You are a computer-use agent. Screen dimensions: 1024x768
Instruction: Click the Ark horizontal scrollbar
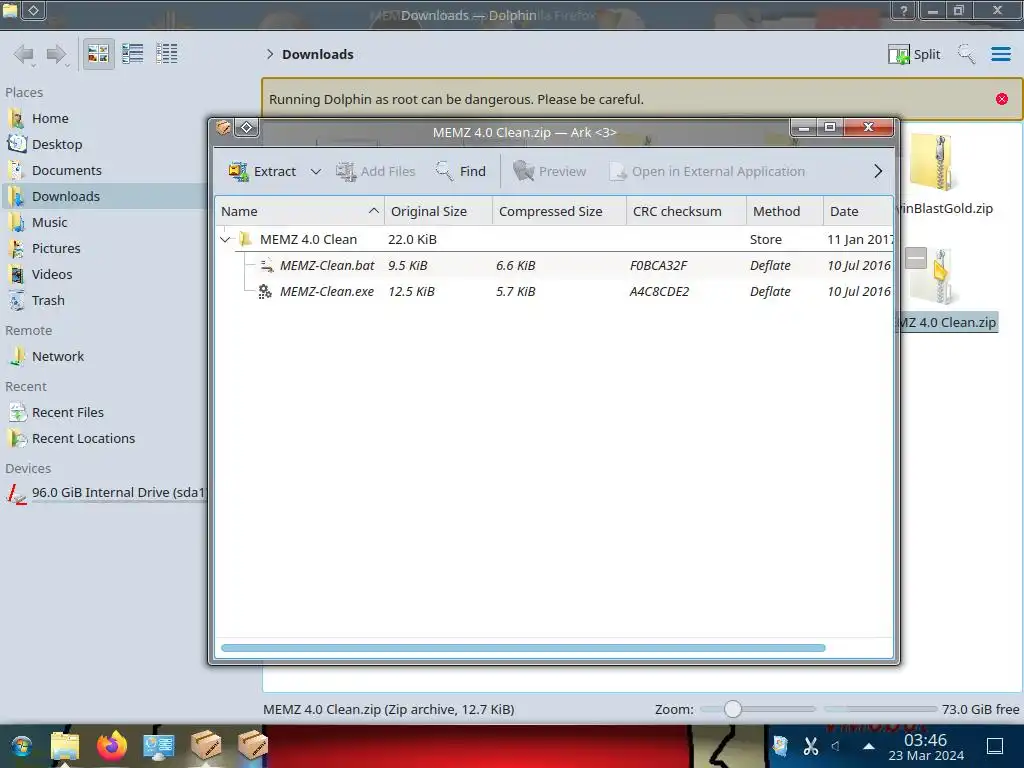(523, 648)
